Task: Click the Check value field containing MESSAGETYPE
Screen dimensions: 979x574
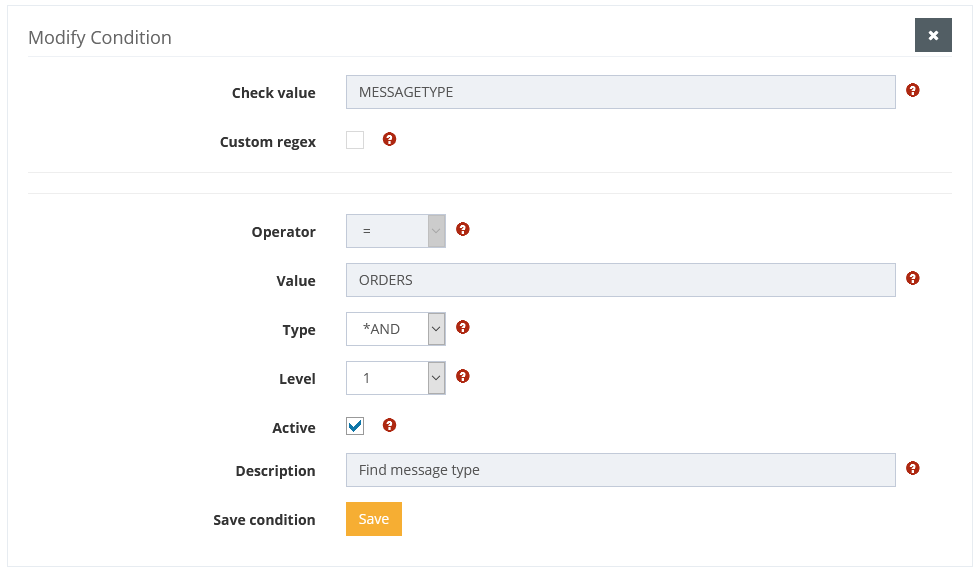Action: coord(620,92)
